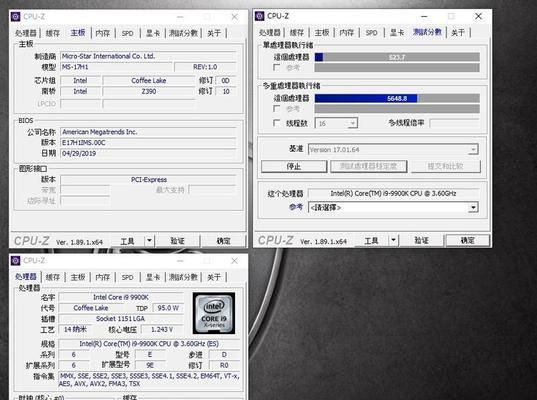Click 停止 button to stop benchmark
This screenshot has height=400, width=537.
(x=294, y=166)
